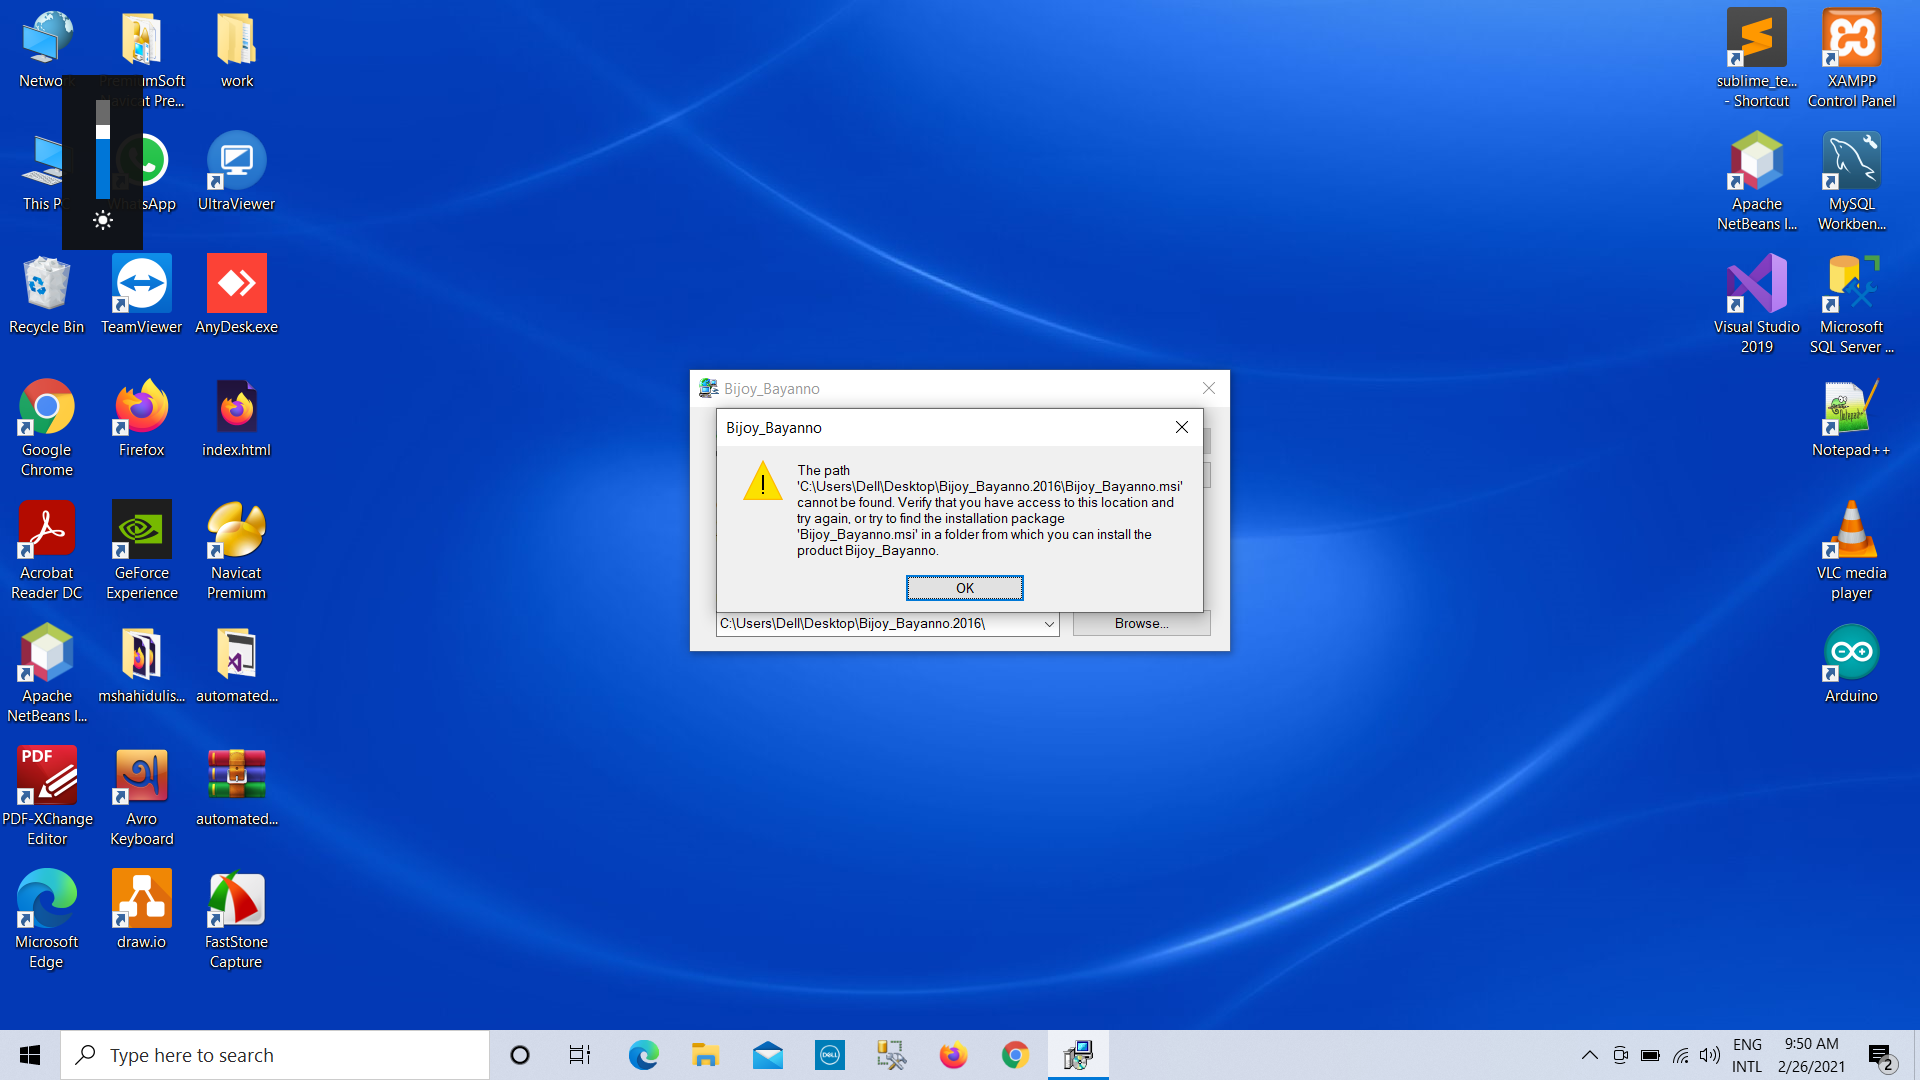
Task: Select the Microsoft Edge desktop shortcut
Action: point(46,920)
